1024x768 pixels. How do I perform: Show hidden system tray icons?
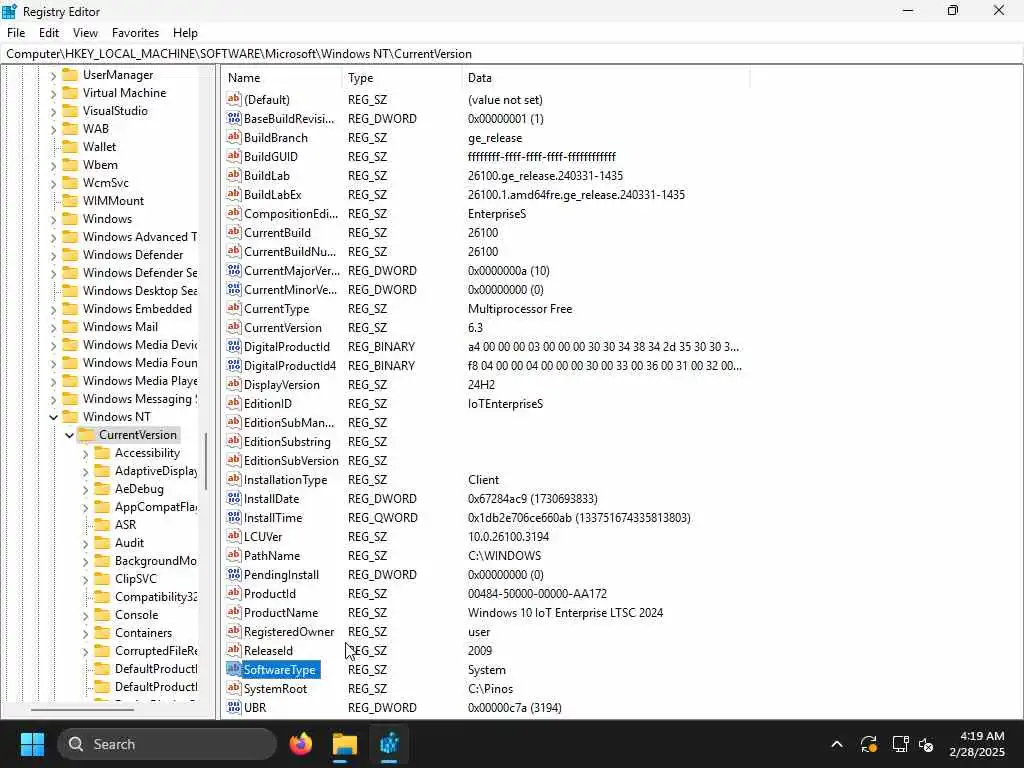(837, 744)
